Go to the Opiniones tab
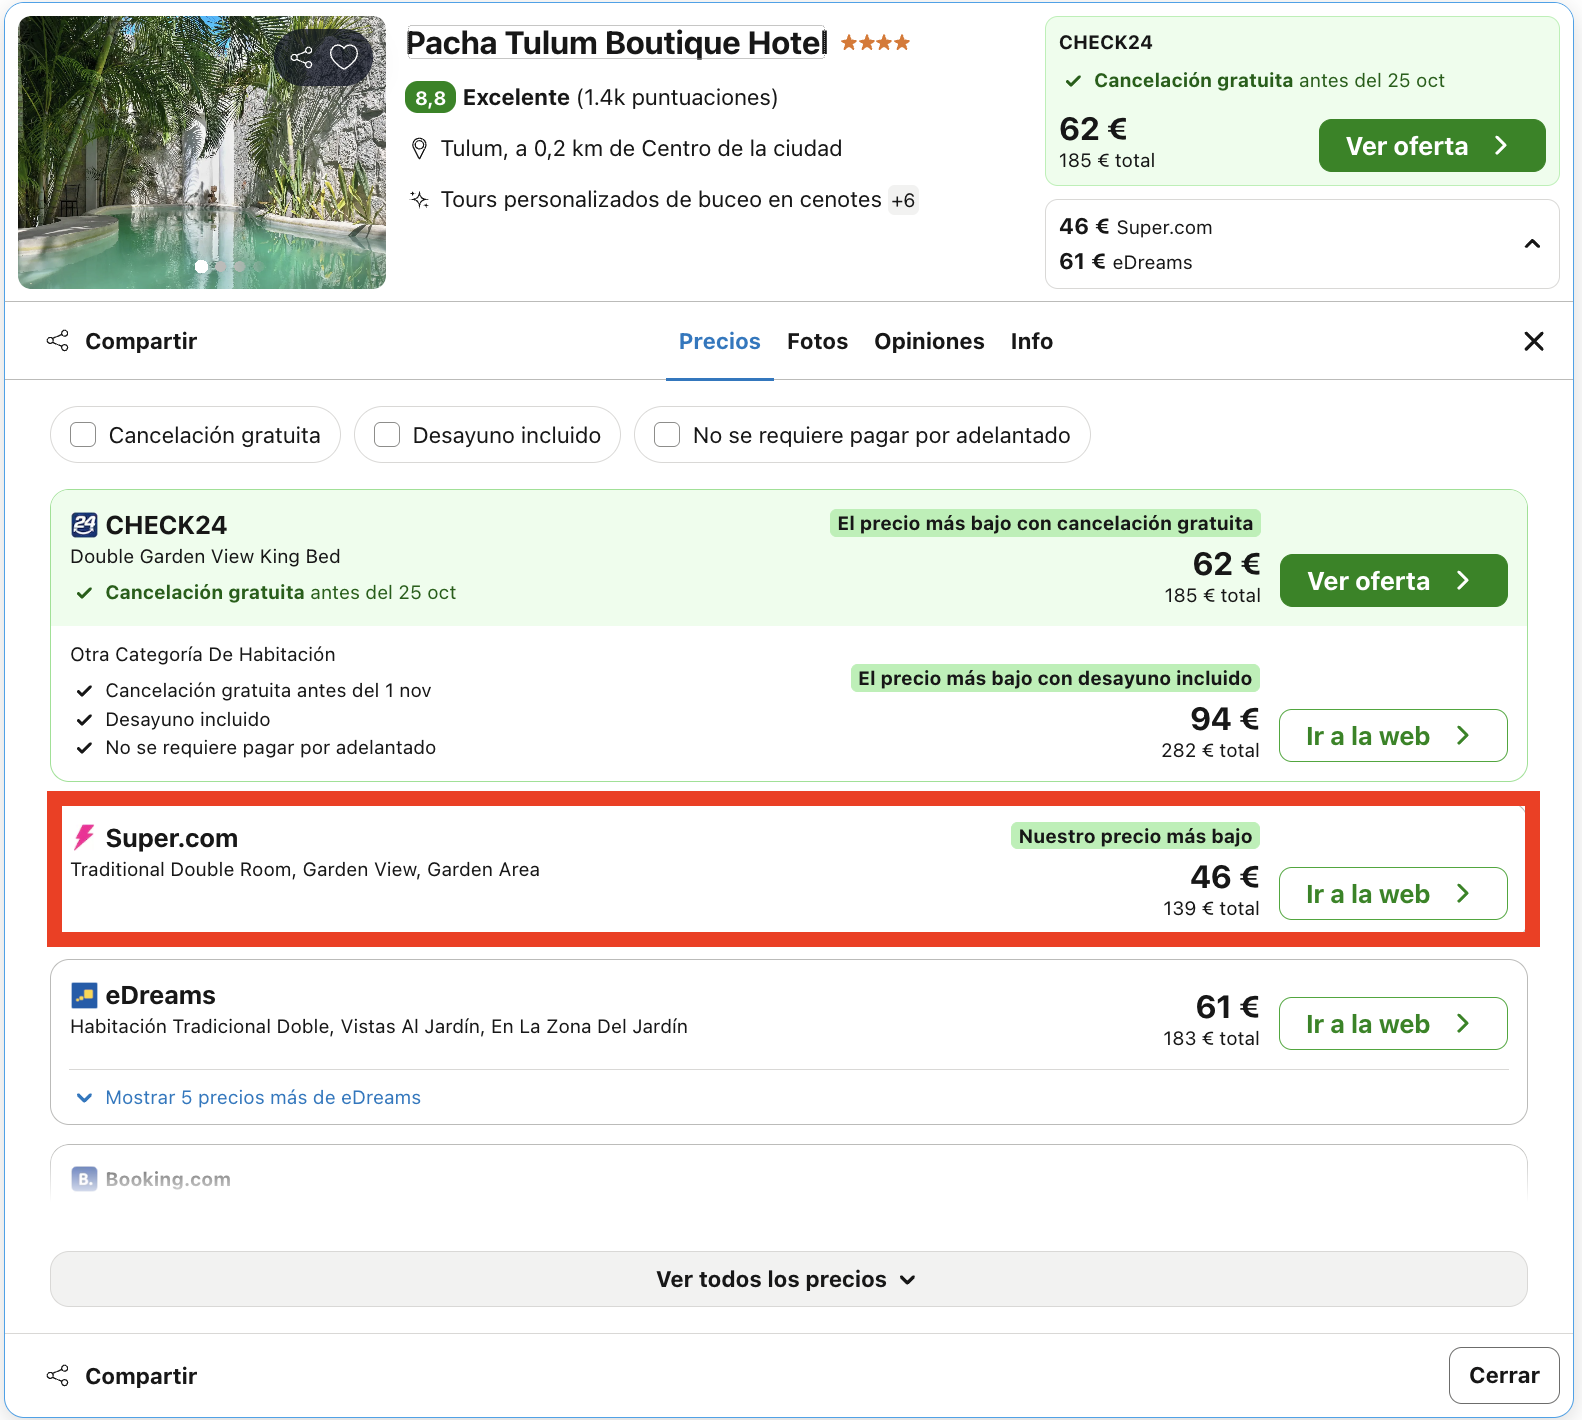 pyautogui.click(x=929, y=342)
